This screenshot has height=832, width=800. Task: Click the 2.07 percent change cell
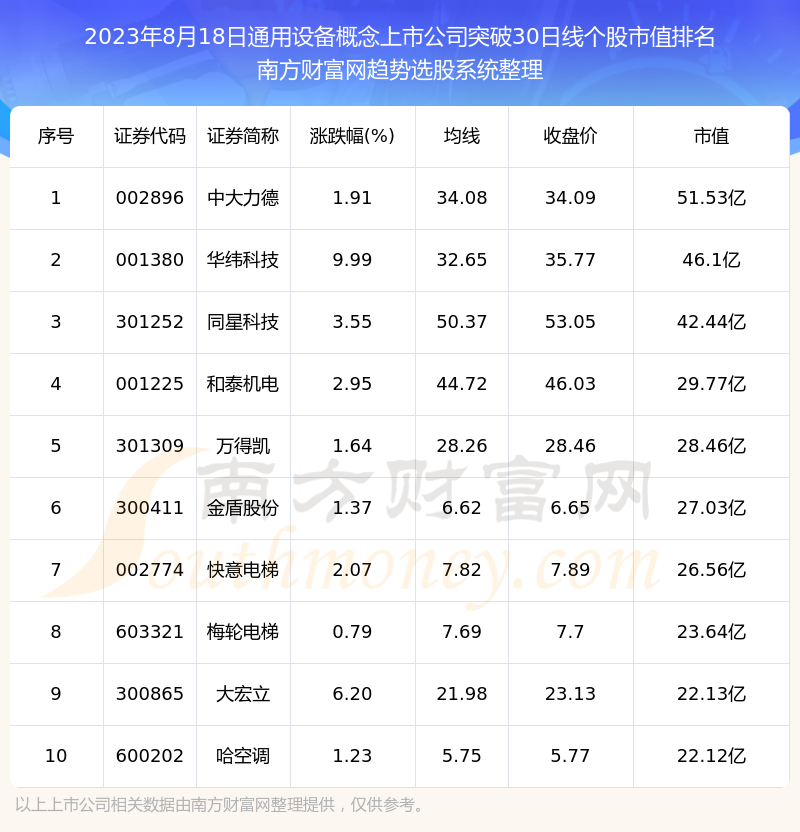[x=352, y=570]
